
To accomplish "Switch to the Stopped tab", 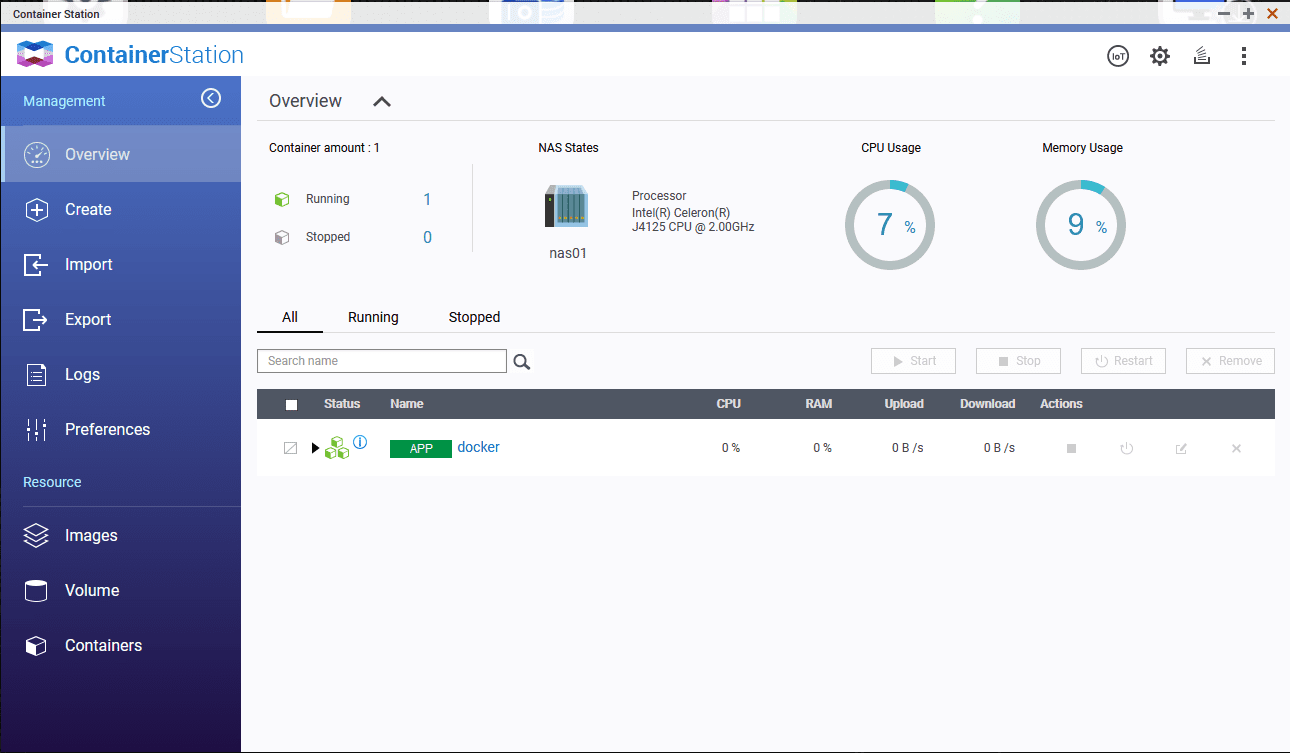I will (474, 317).
